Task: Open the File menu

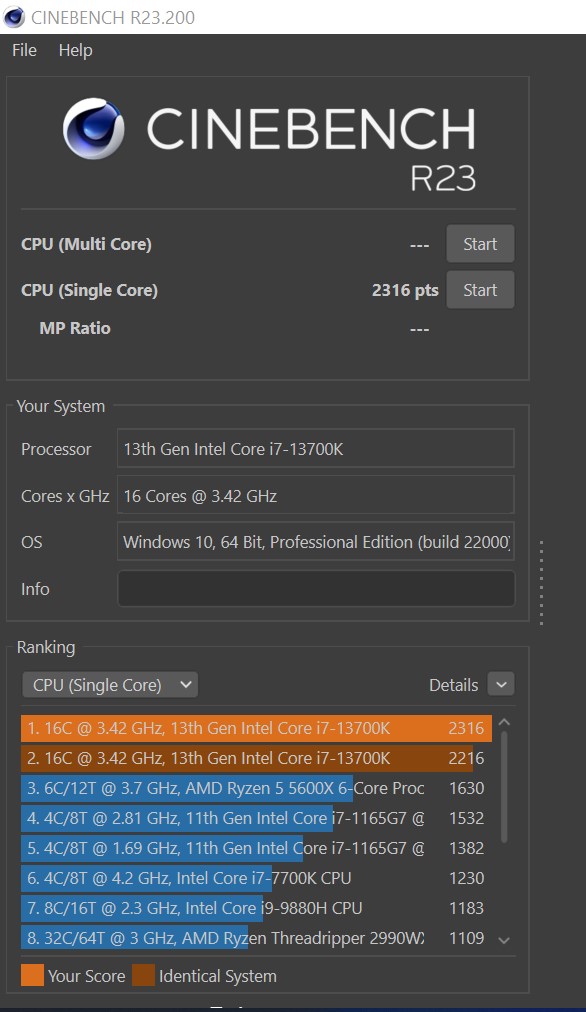Action: (x=25, y=50)
